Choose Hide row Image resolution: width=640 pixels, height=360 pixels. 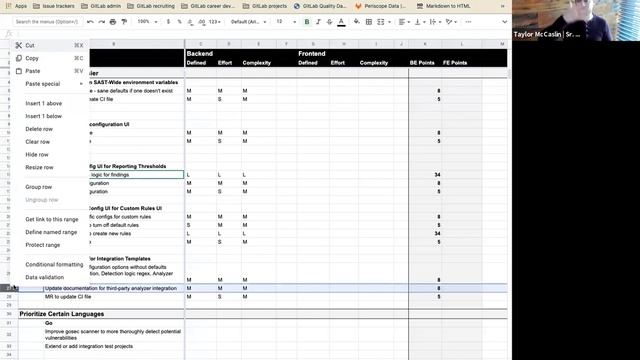(x=49, y=154)
